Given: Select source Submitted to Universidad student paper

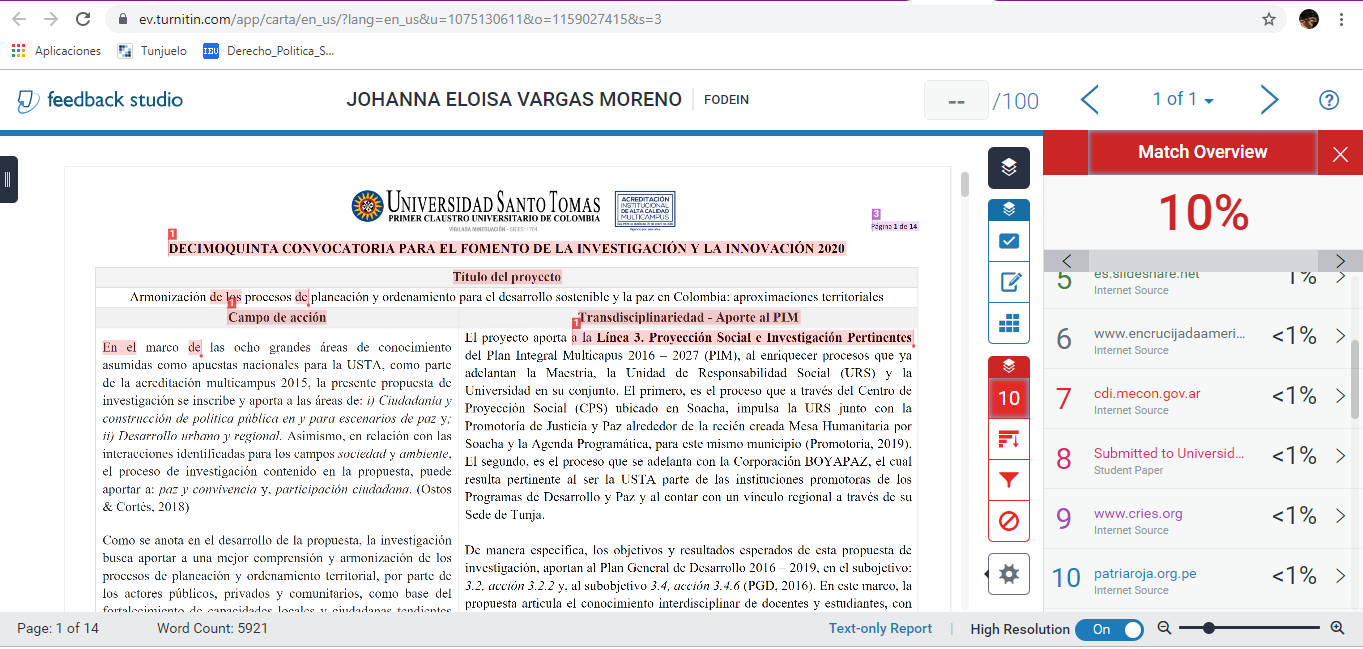Looking at the screenshot, I should point(1170,453).
